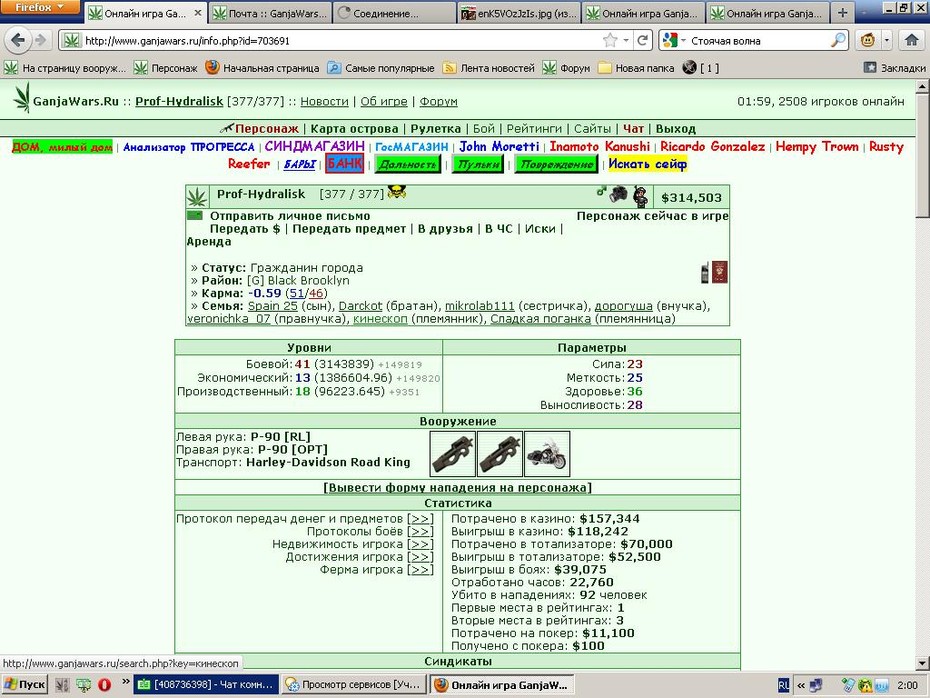Screen dimensions: 930x698
Task: Open the new tab plus button
Action: [842, 12]
